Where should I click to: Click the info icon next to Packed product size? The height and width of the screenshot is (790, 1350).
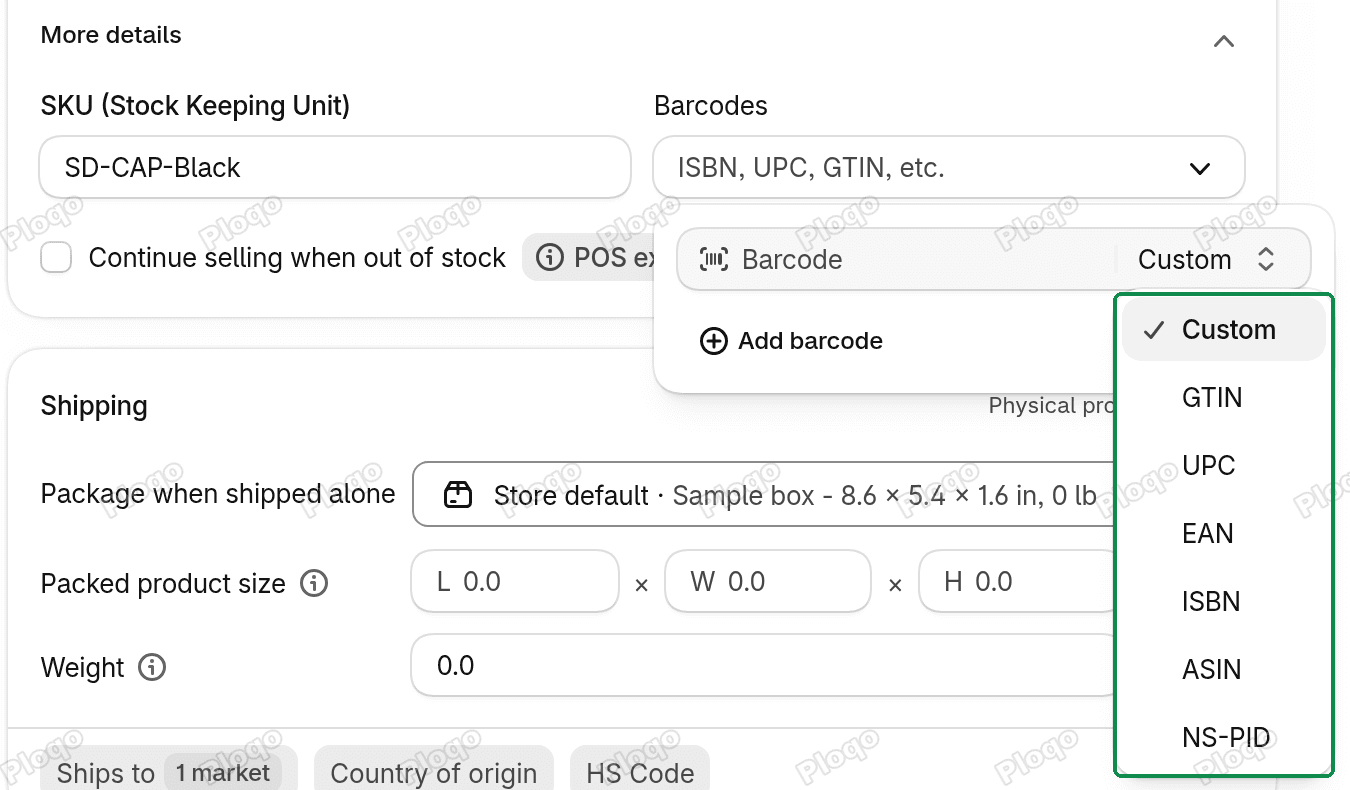click(314, 583)
